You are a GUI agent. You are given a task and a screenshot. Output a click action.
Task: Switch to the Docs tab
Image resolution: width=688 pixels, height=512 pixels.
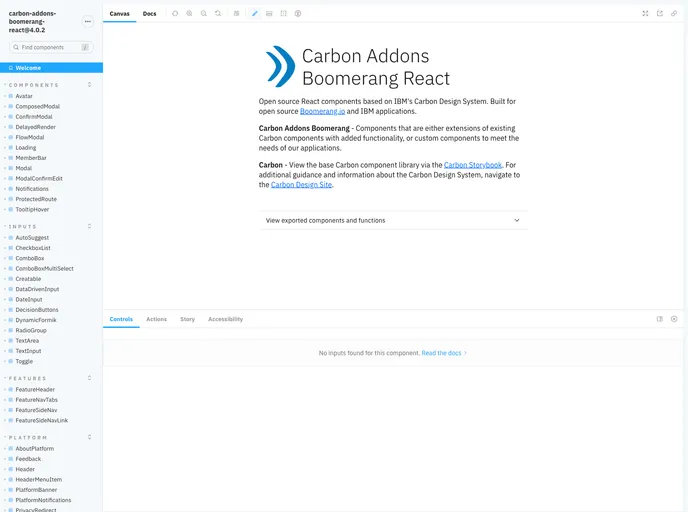[150, 14]
